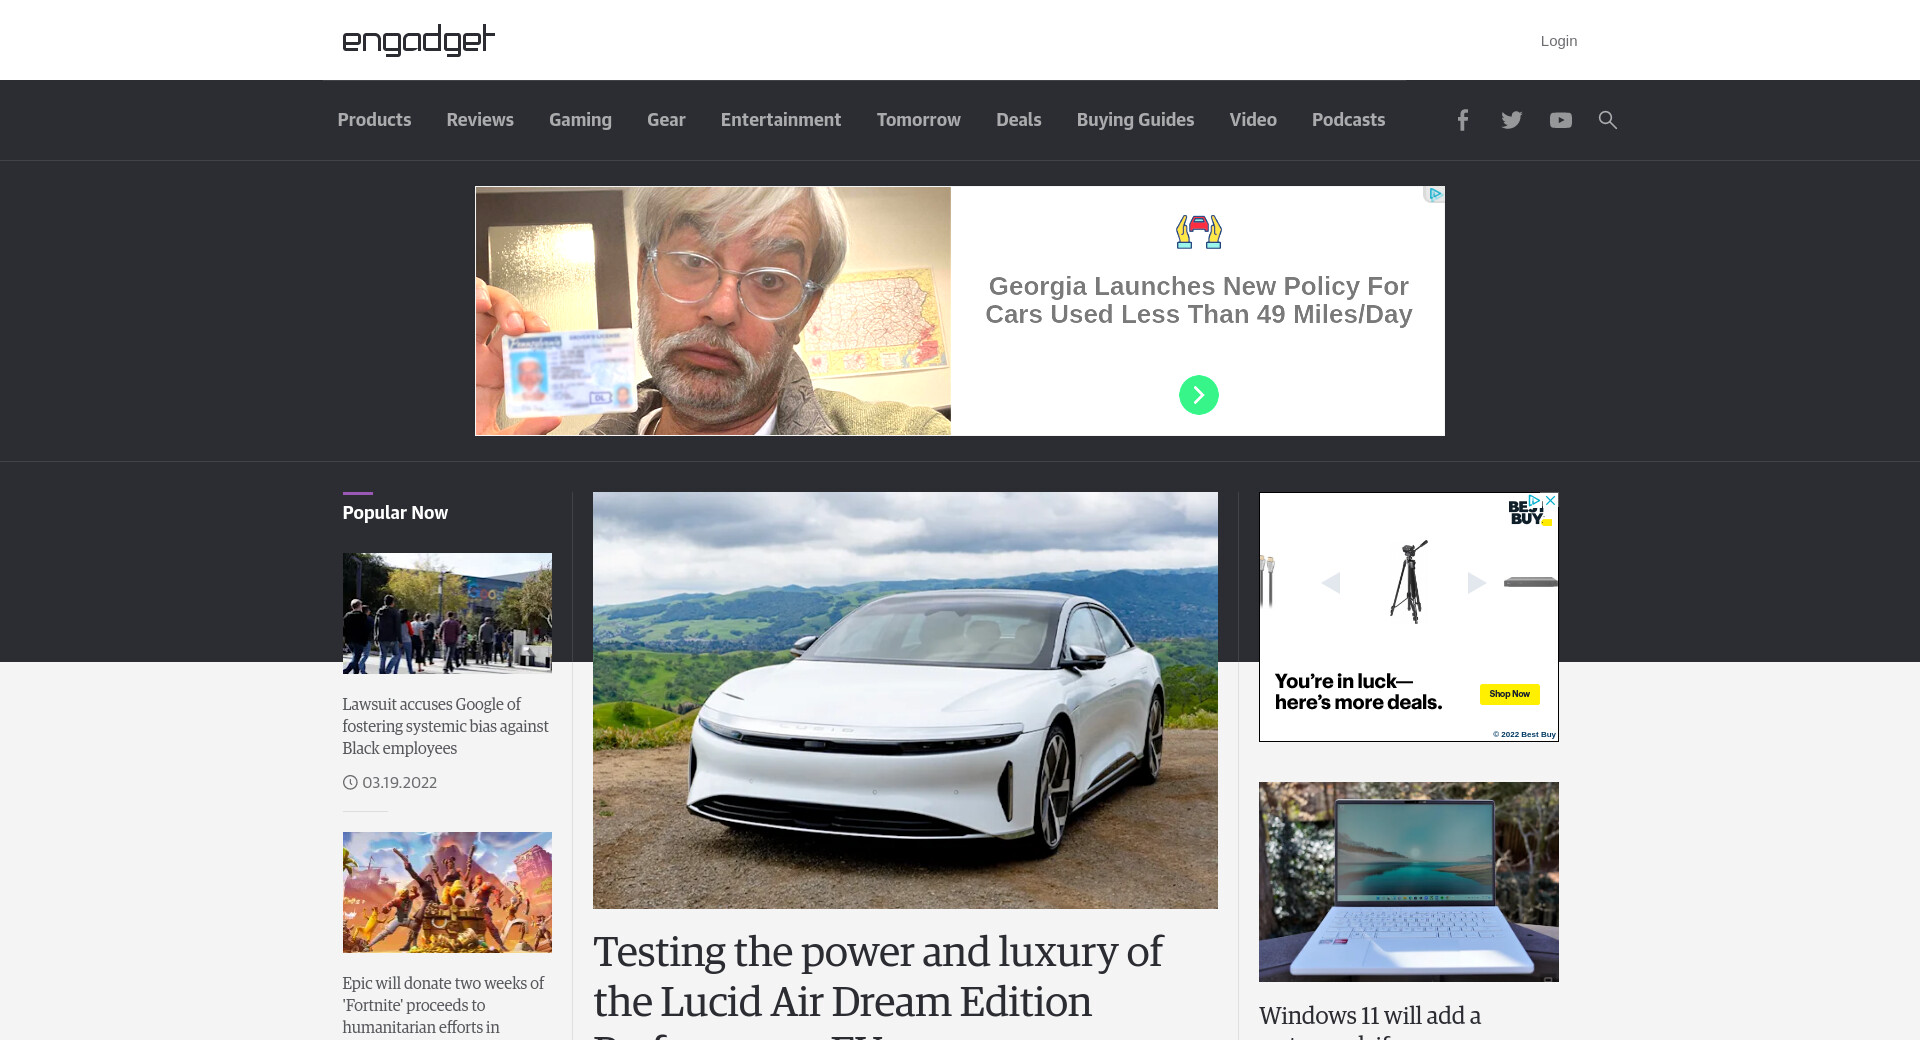Show next product in Best Buy ad

[1476, 583]
